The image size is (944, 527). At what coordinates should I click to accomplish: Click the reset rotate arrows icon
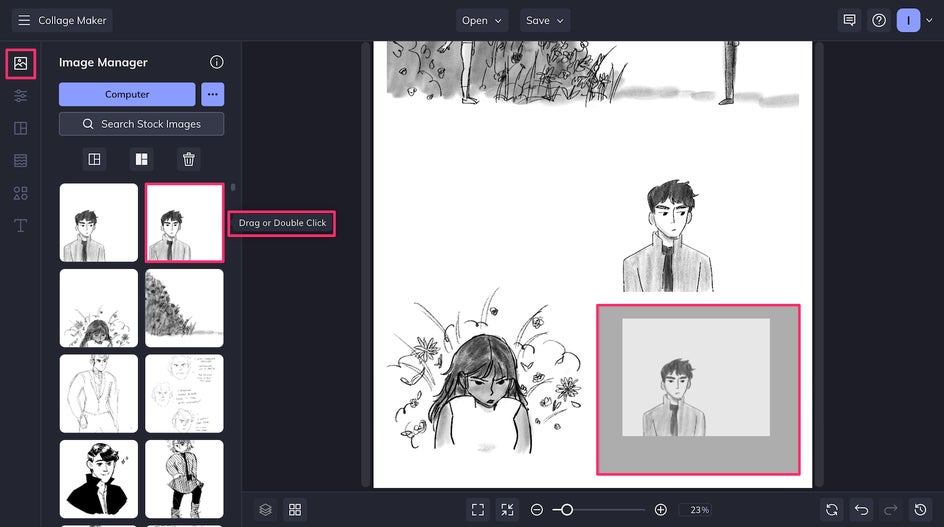(x=832, y=510)
